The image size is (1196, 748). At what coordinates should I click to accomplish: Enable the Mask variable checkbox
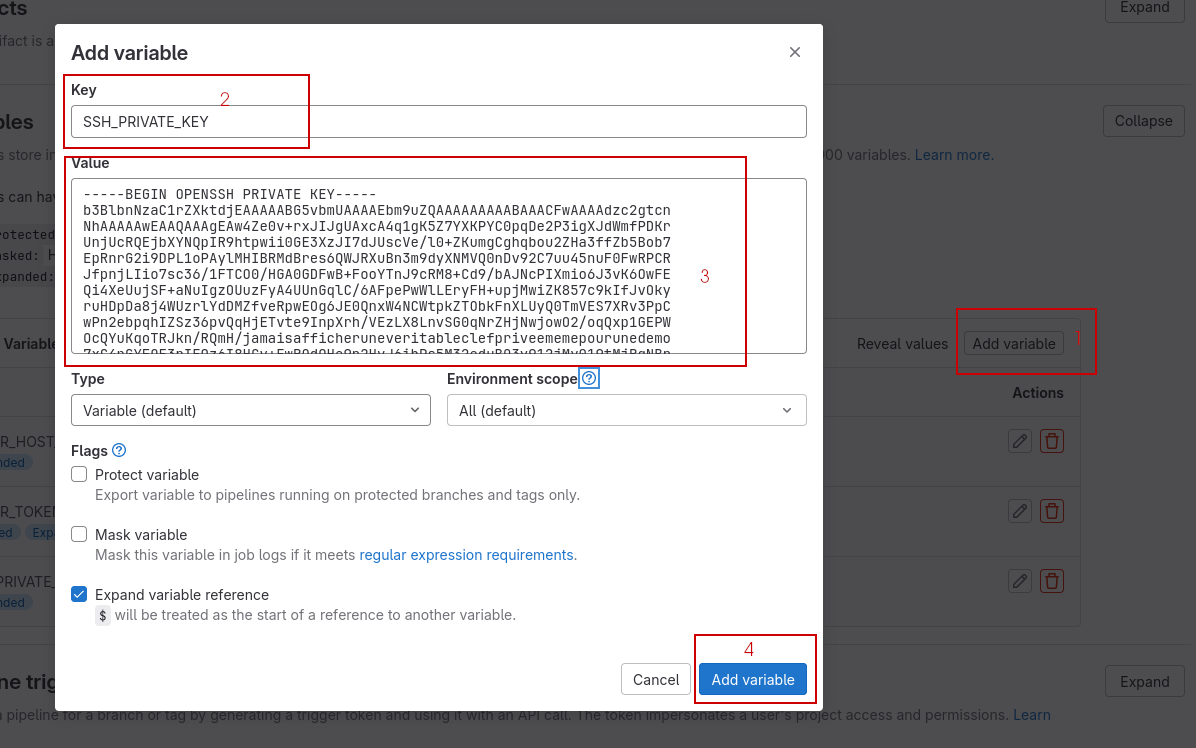(x=80, y=535)
